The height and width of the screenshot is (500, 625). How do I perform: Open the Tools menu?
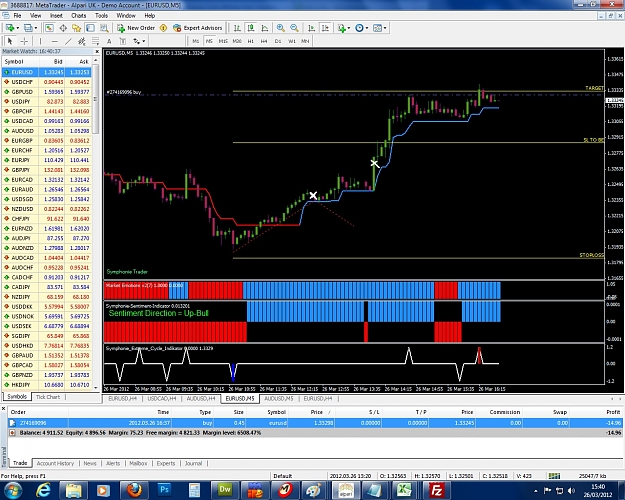click(x=101, y=16)
